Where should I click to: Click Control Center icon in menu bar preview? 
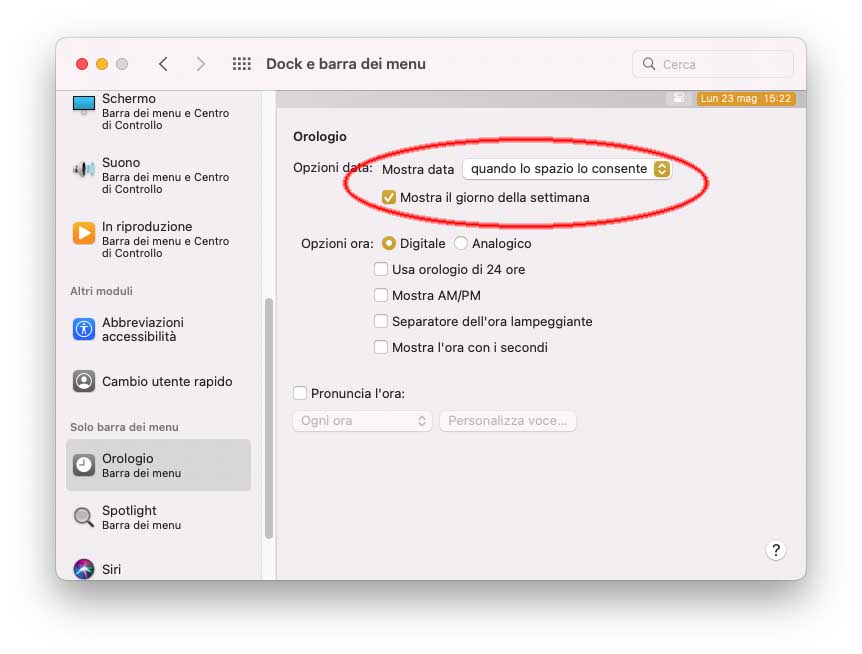679,98
